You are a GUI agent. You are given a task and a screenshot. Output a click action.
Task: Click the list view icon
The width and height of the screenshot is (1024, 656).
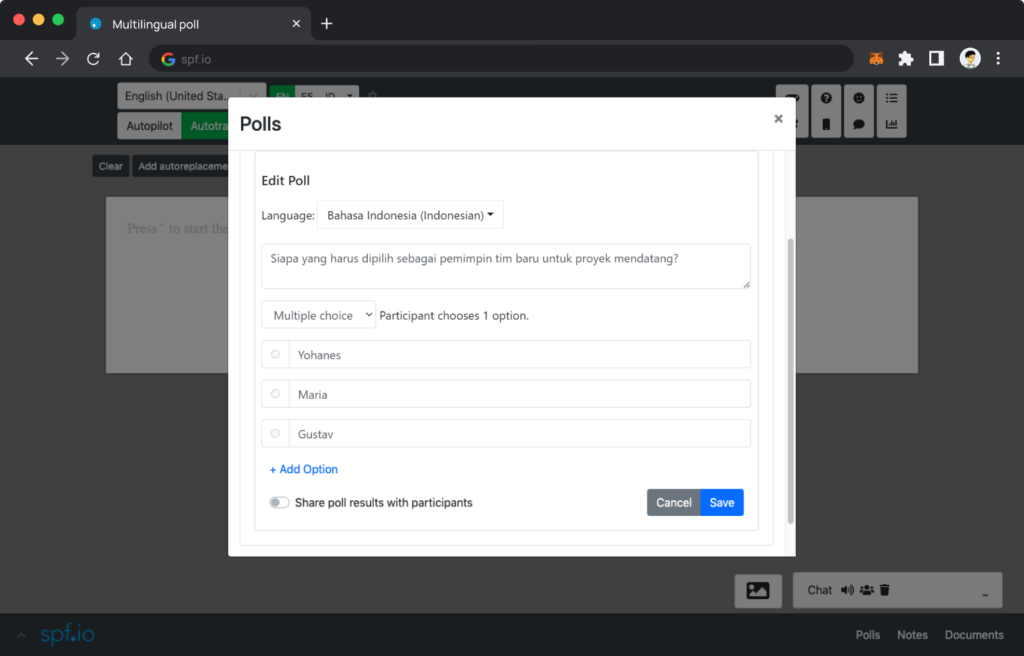coord(891,98)
